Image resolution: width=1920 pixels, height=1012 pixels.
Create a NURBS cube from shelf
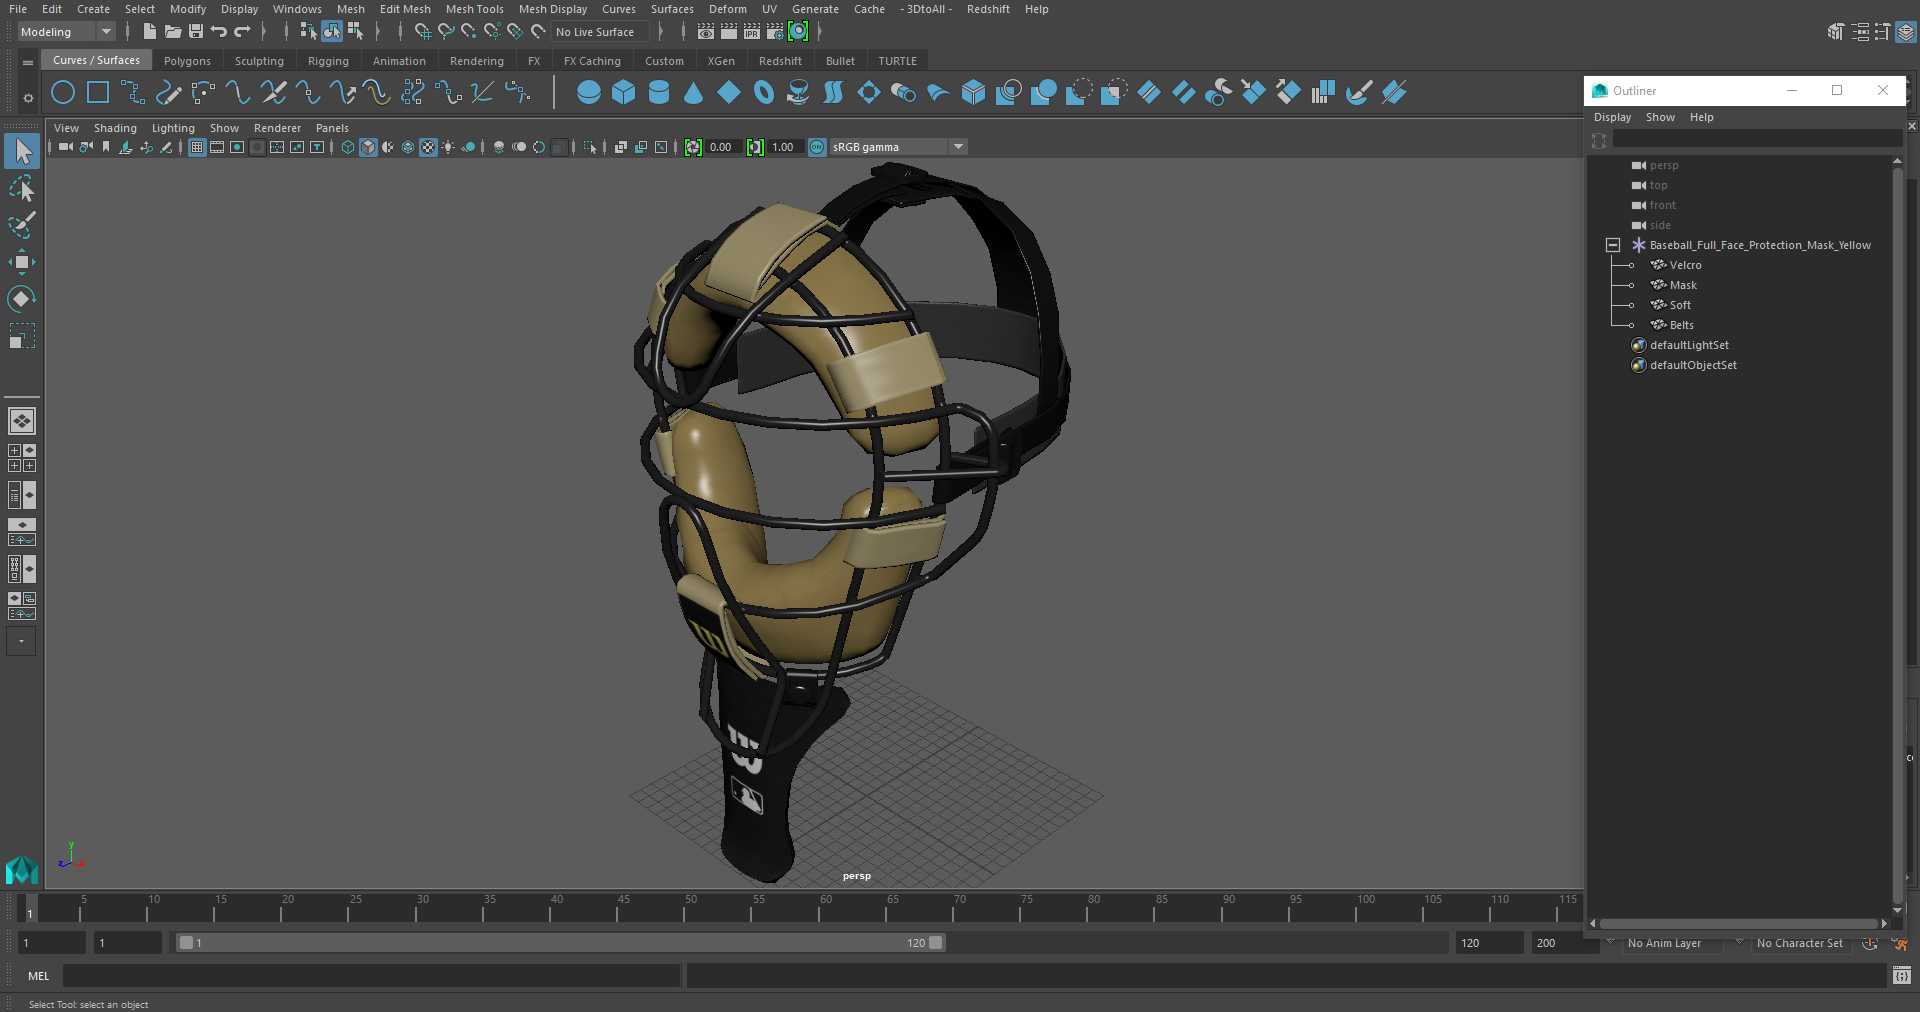click(x=624, y=93)
